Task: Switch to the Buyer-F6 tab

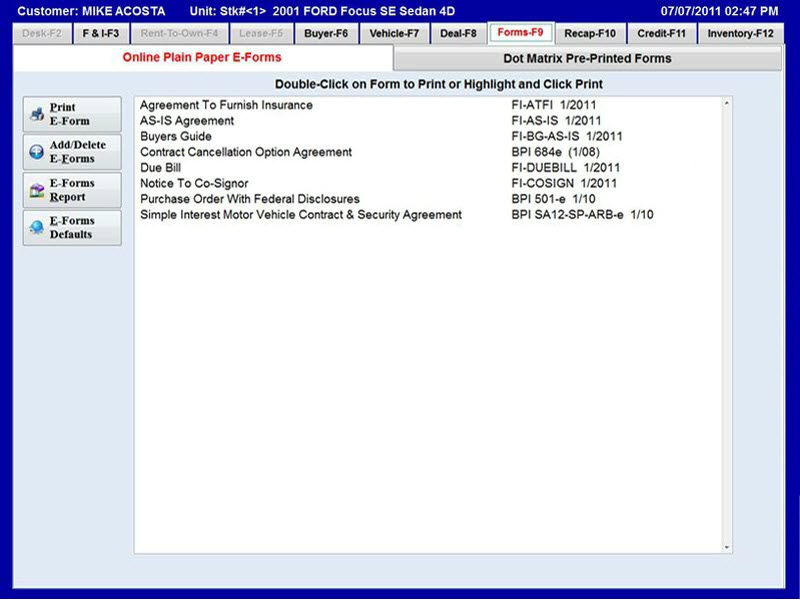Action: [x=326, y=33]
